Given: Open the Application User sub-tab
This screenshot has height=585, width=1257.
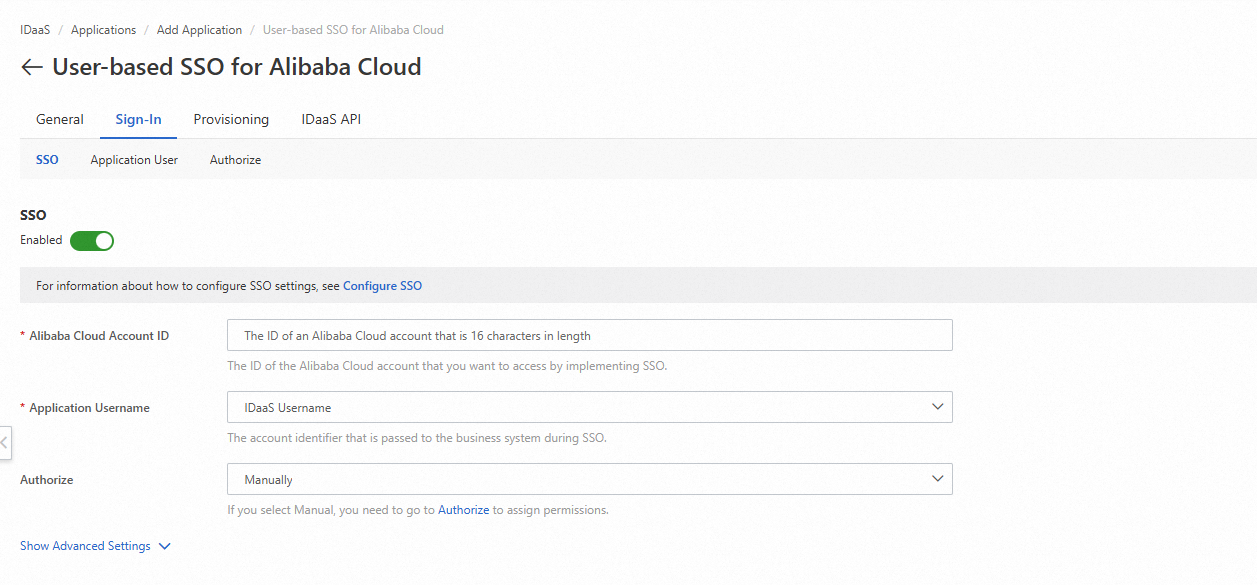Looking at the screenshot, I should coord(134,160).
